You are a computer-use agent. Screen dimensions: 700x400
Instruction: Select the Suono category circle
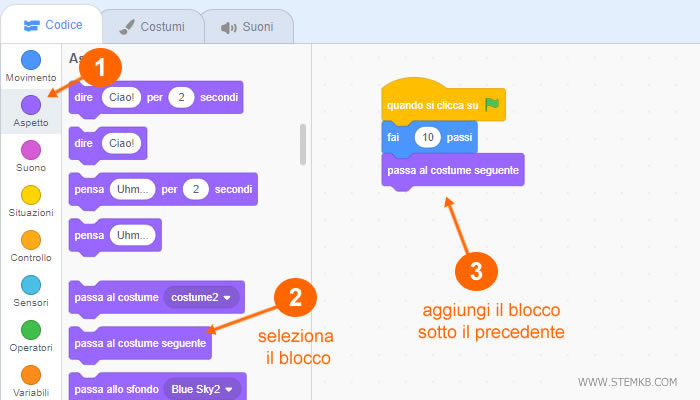coord(31,150)
